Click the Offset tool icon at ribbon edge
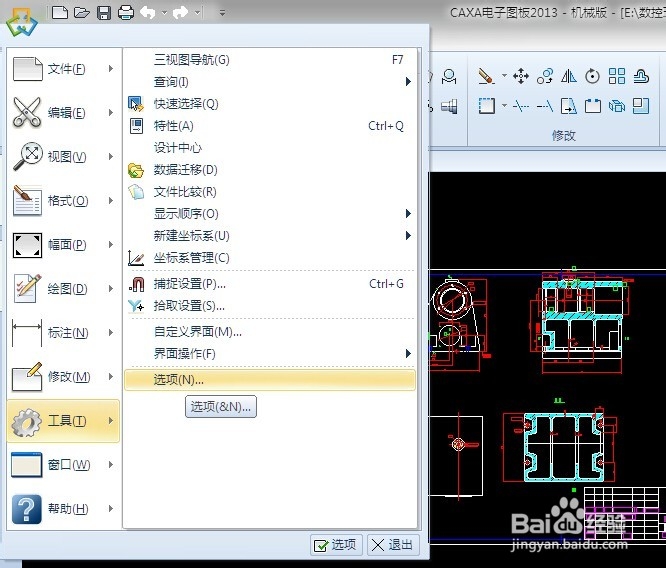Screen dimensions: 666x568 (641, 76)
